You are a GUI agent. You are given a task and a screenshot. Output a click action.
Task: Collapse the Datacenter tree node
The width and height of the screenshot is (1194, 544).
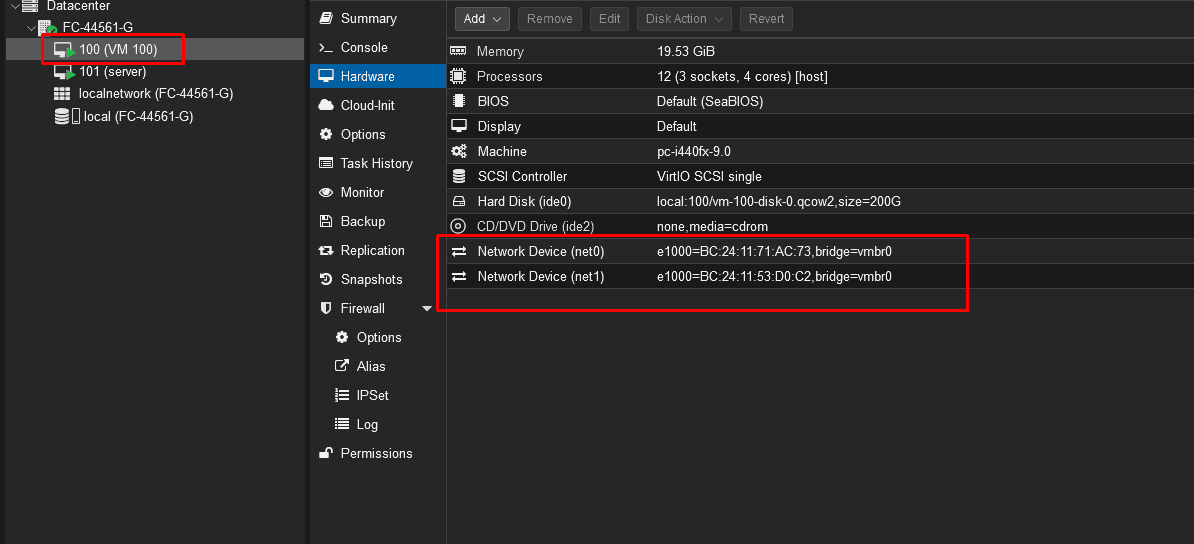point(14,6)
